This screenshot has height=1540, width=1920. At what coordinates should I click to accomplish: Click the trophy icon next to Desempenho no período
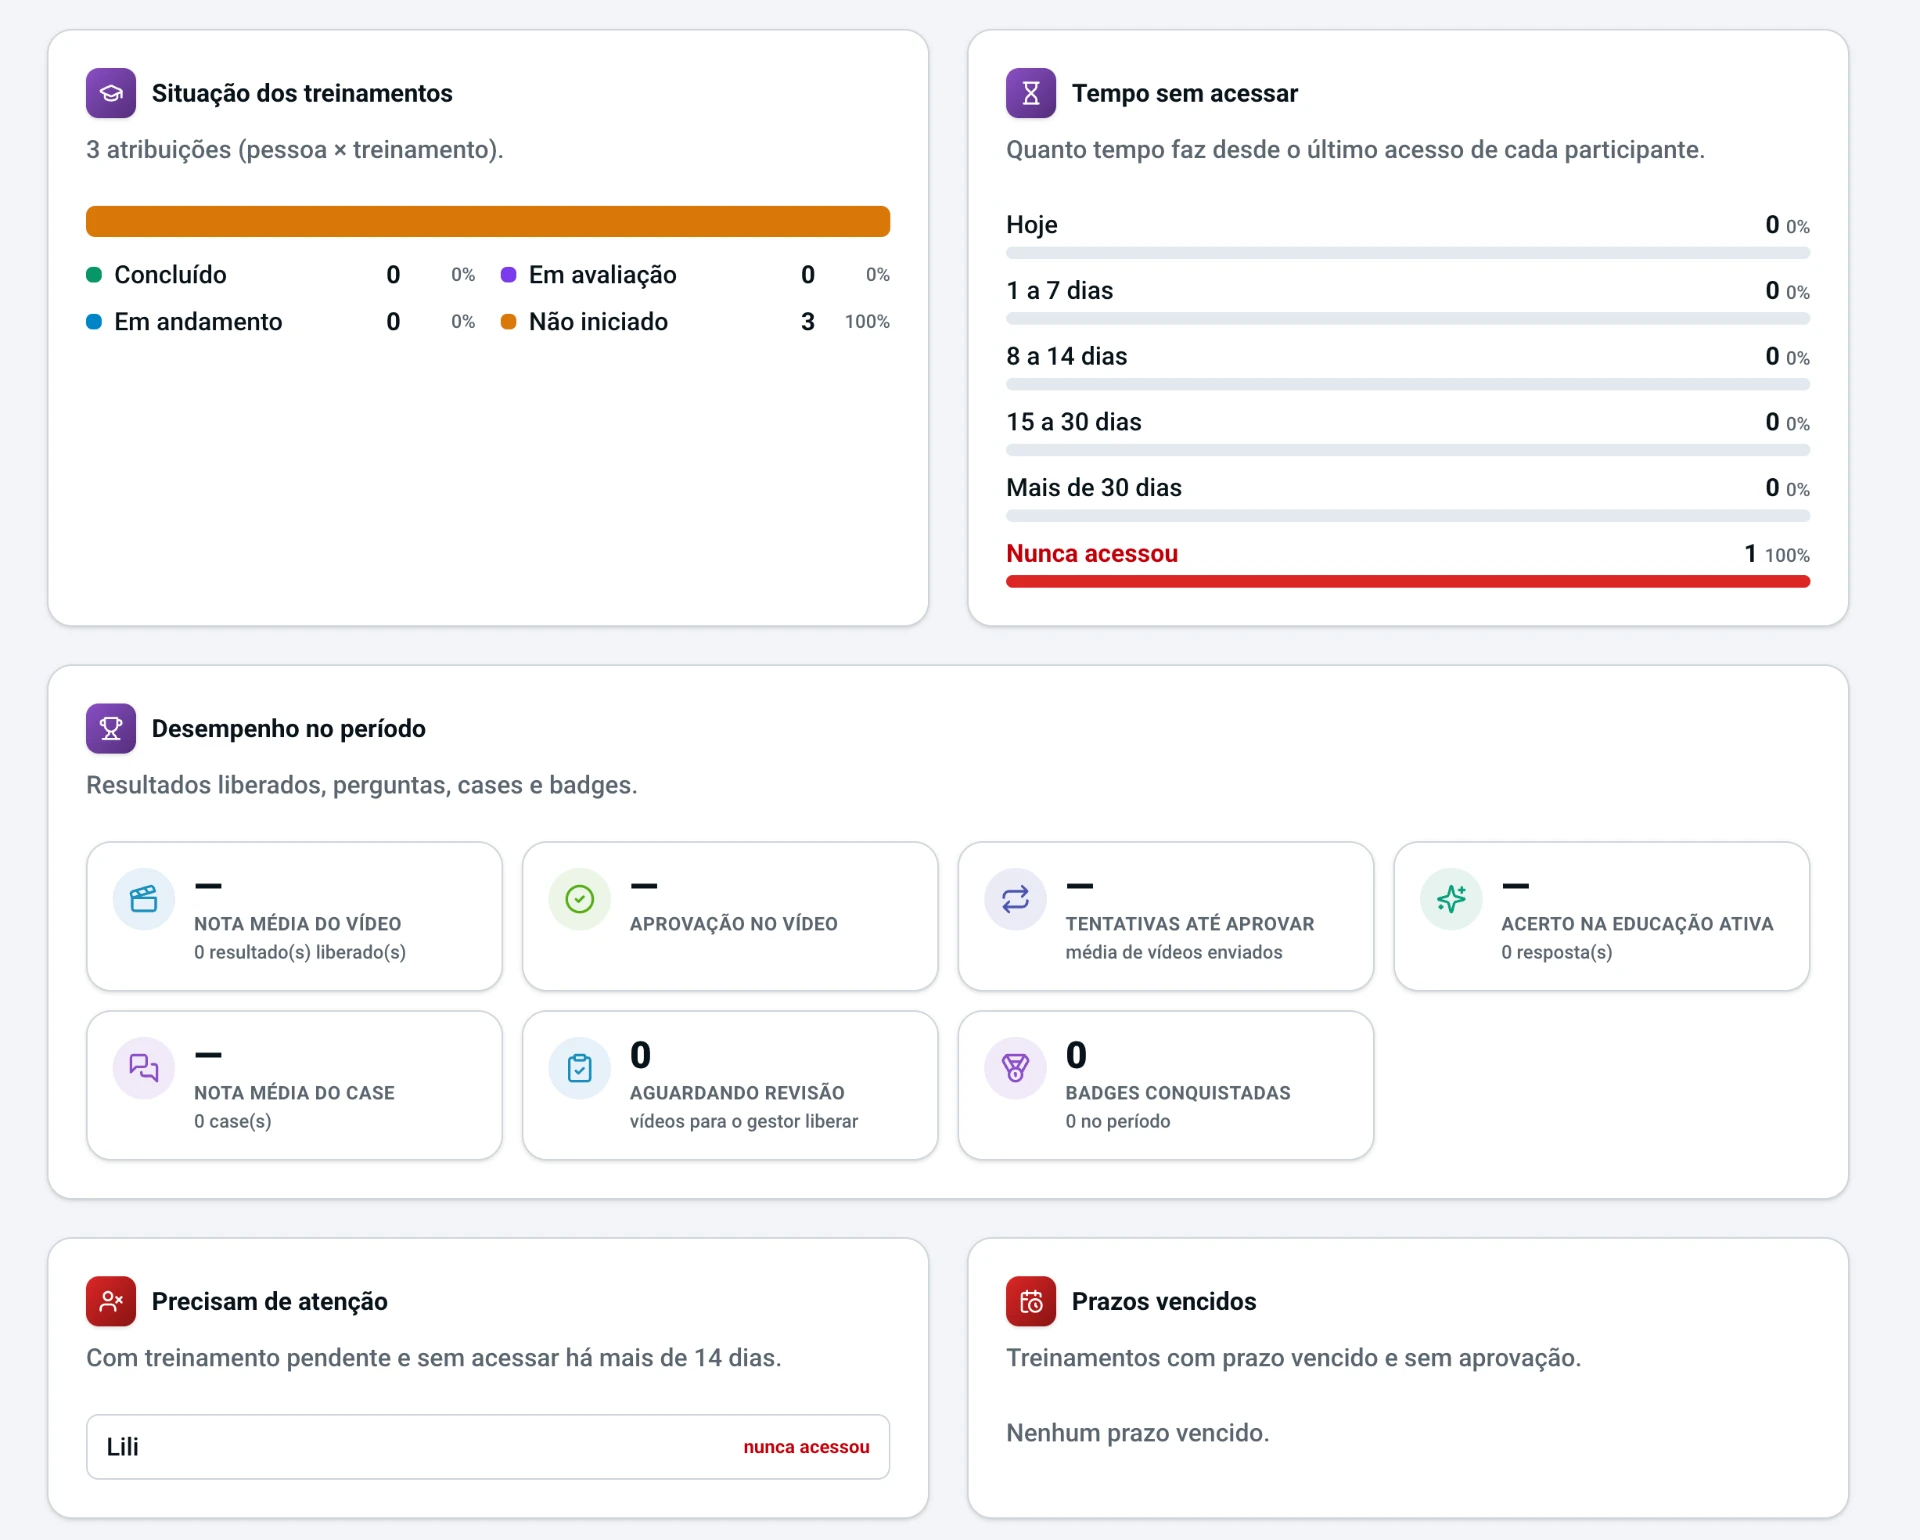coord(111,728)
